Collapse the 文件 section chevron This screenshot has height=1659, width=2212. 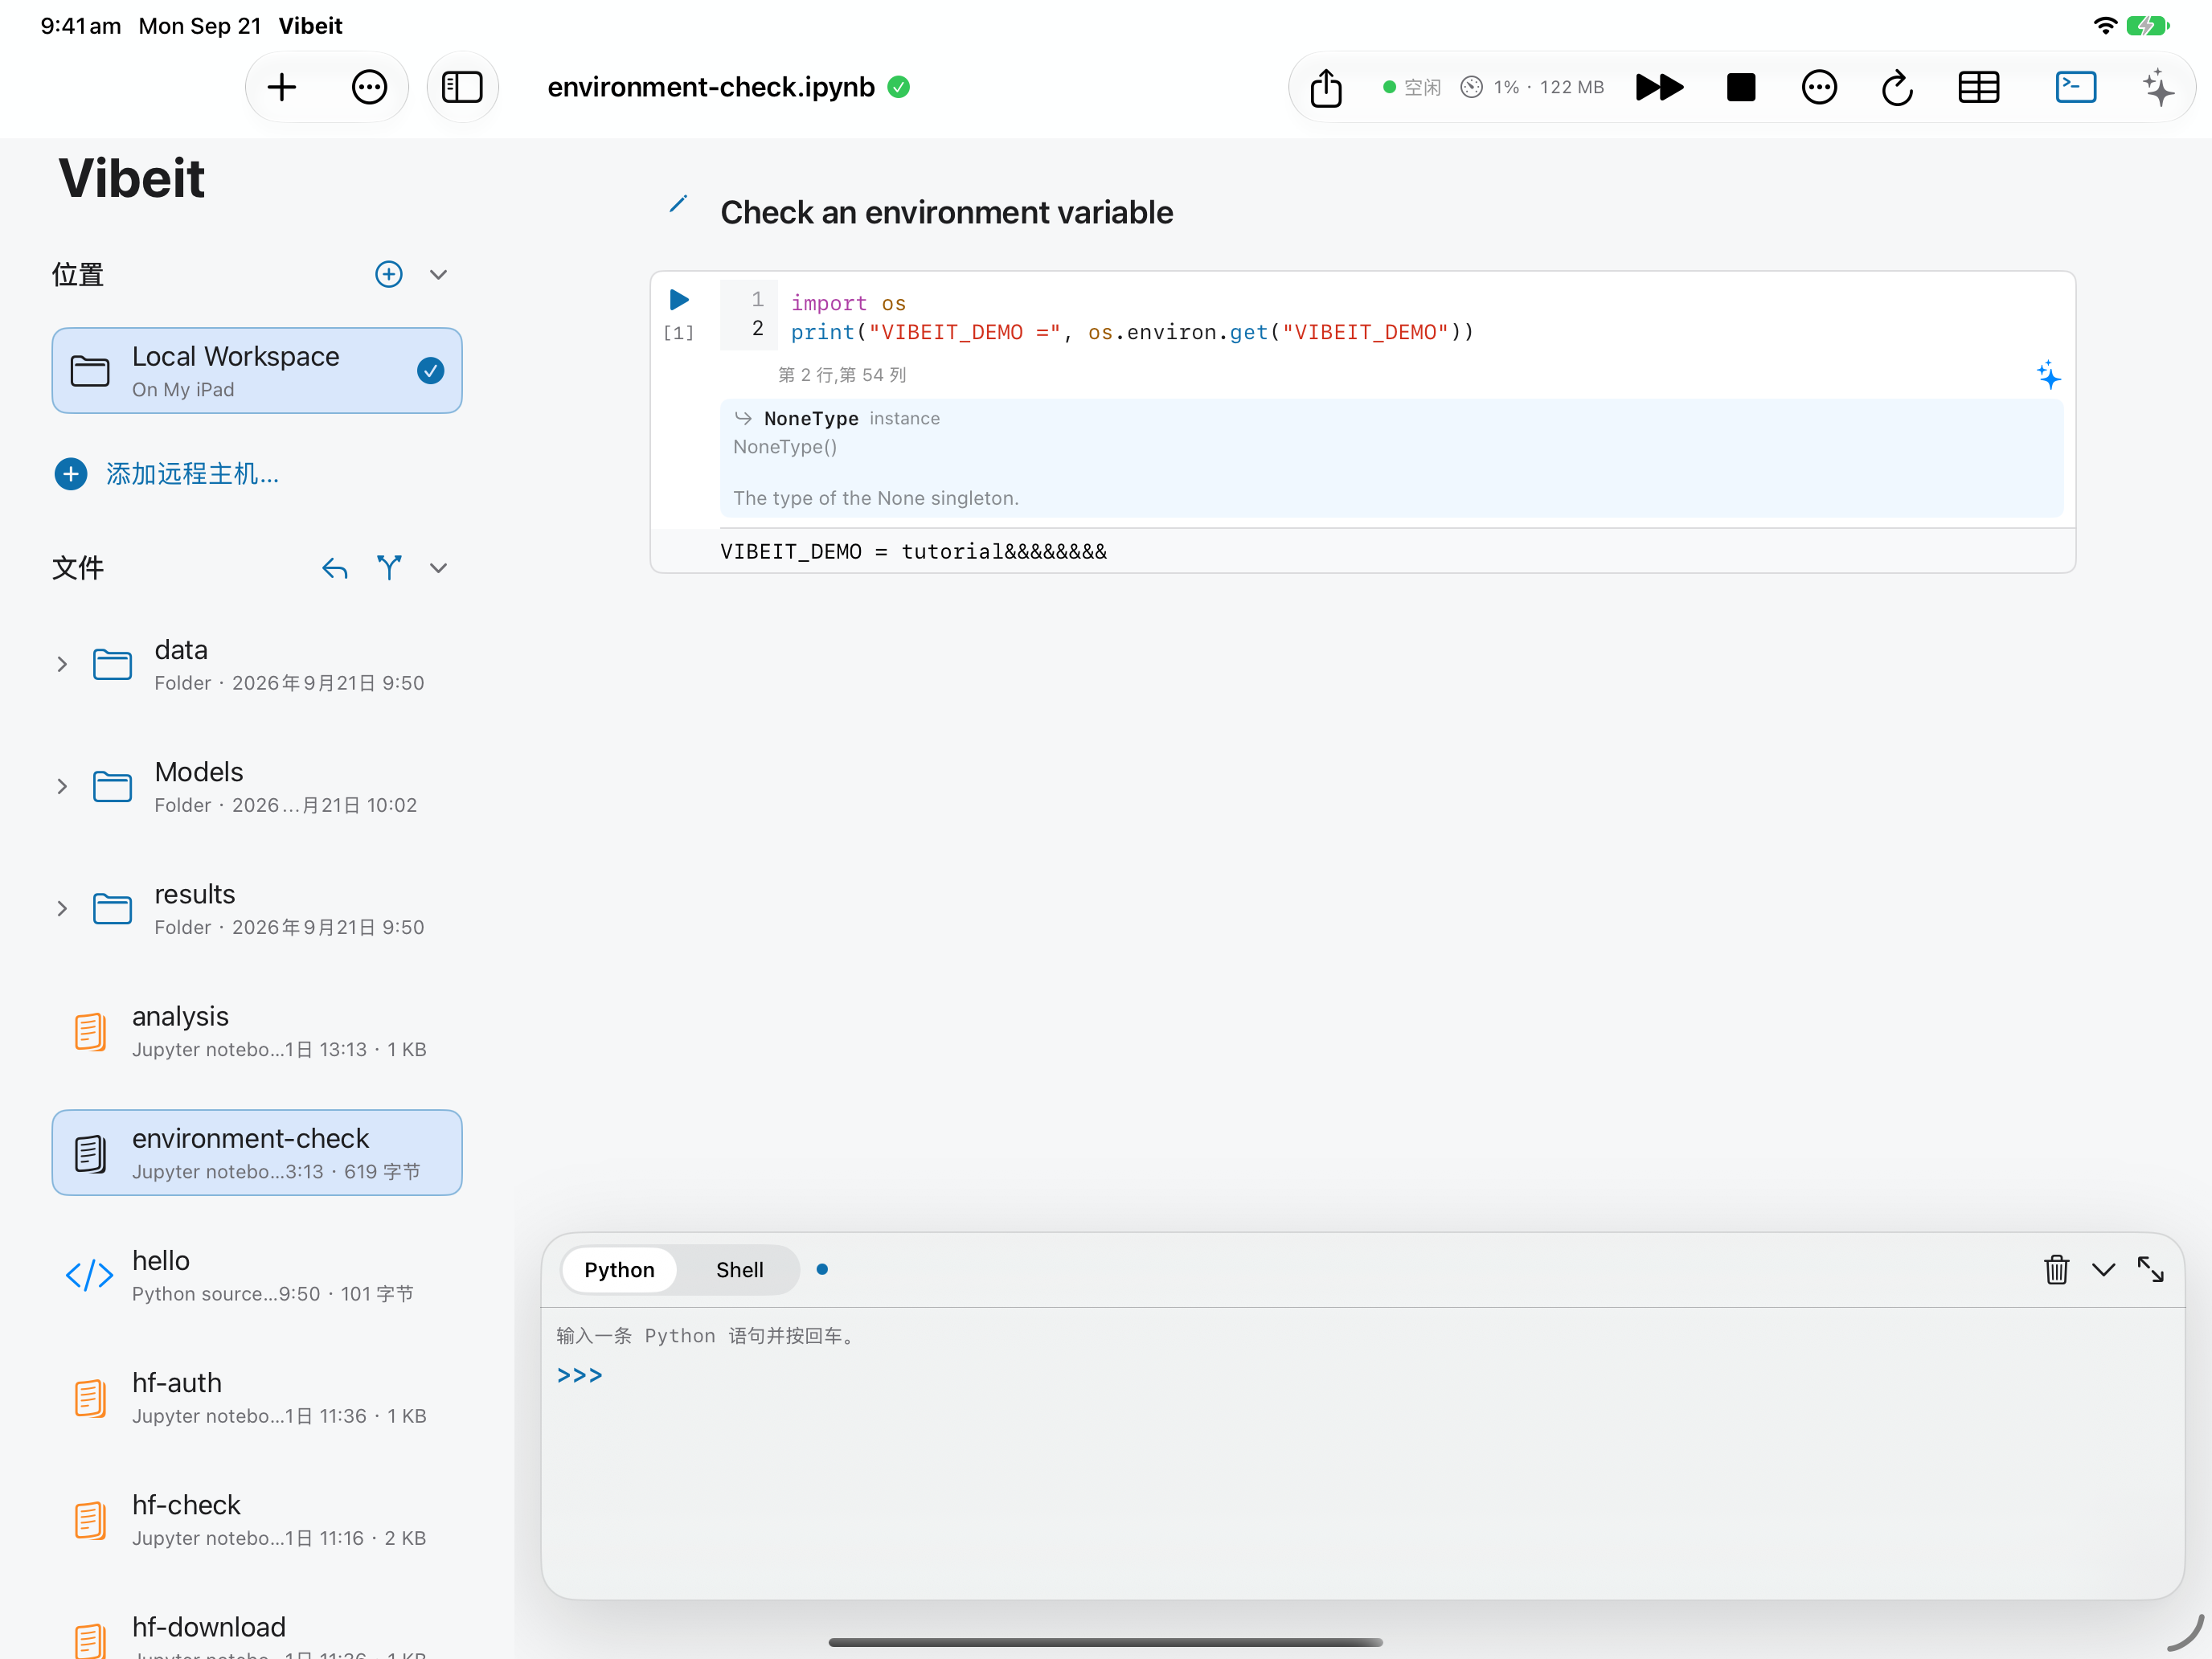pyautogui.click(x=438, y=568)
